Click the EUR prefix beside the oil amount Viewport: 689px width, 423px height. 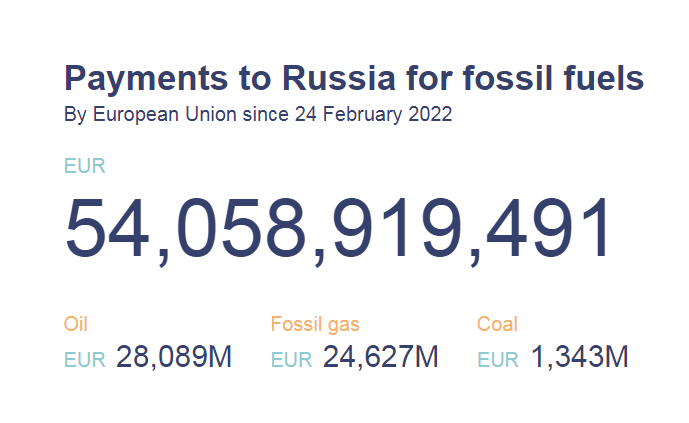point(85,360)
